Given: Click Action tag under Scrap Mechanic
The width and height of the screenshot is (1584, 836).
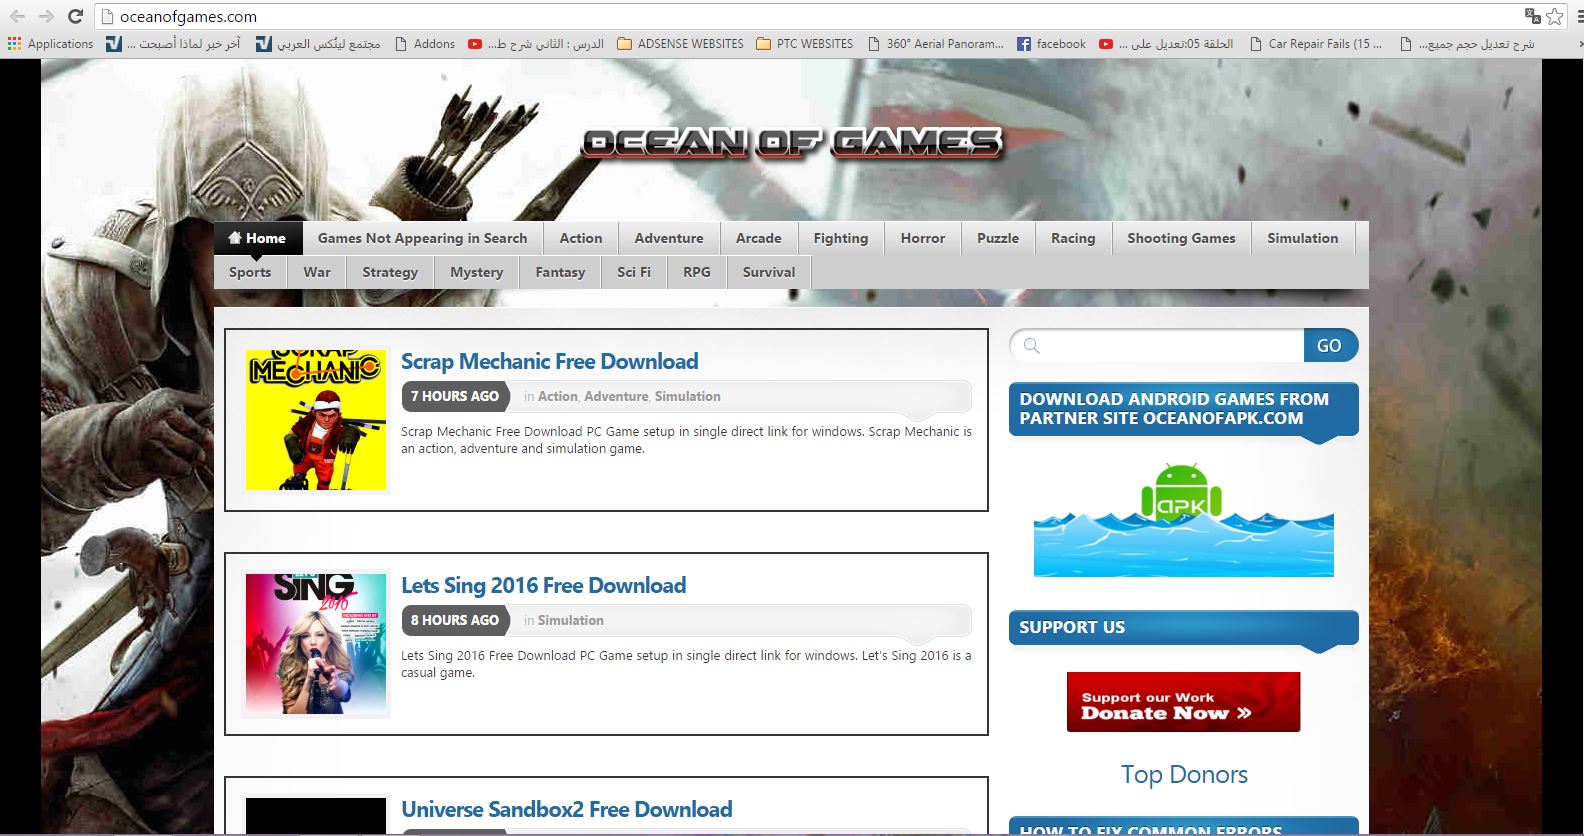Looking at the screenshot, I should click(x=558, y=396).
